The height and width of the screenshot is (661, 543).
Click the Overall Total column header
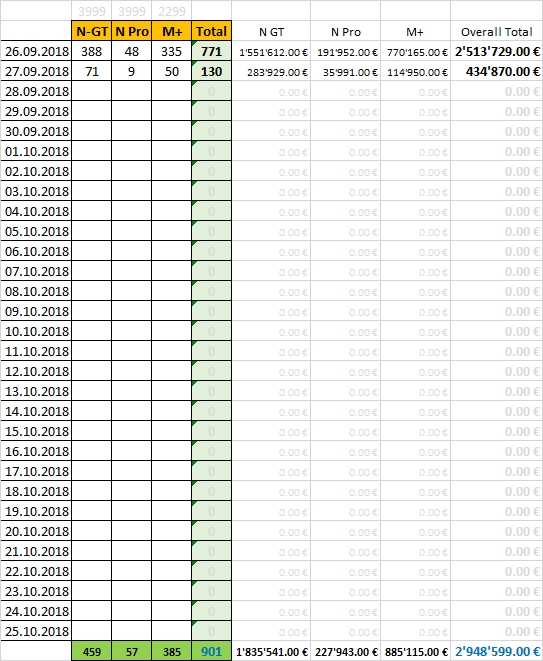(497, 32)
